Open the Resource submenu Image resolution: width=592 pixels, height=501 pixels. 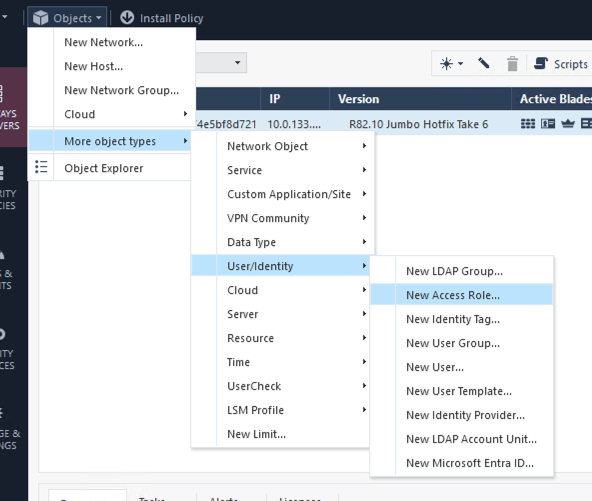(281, 338)
